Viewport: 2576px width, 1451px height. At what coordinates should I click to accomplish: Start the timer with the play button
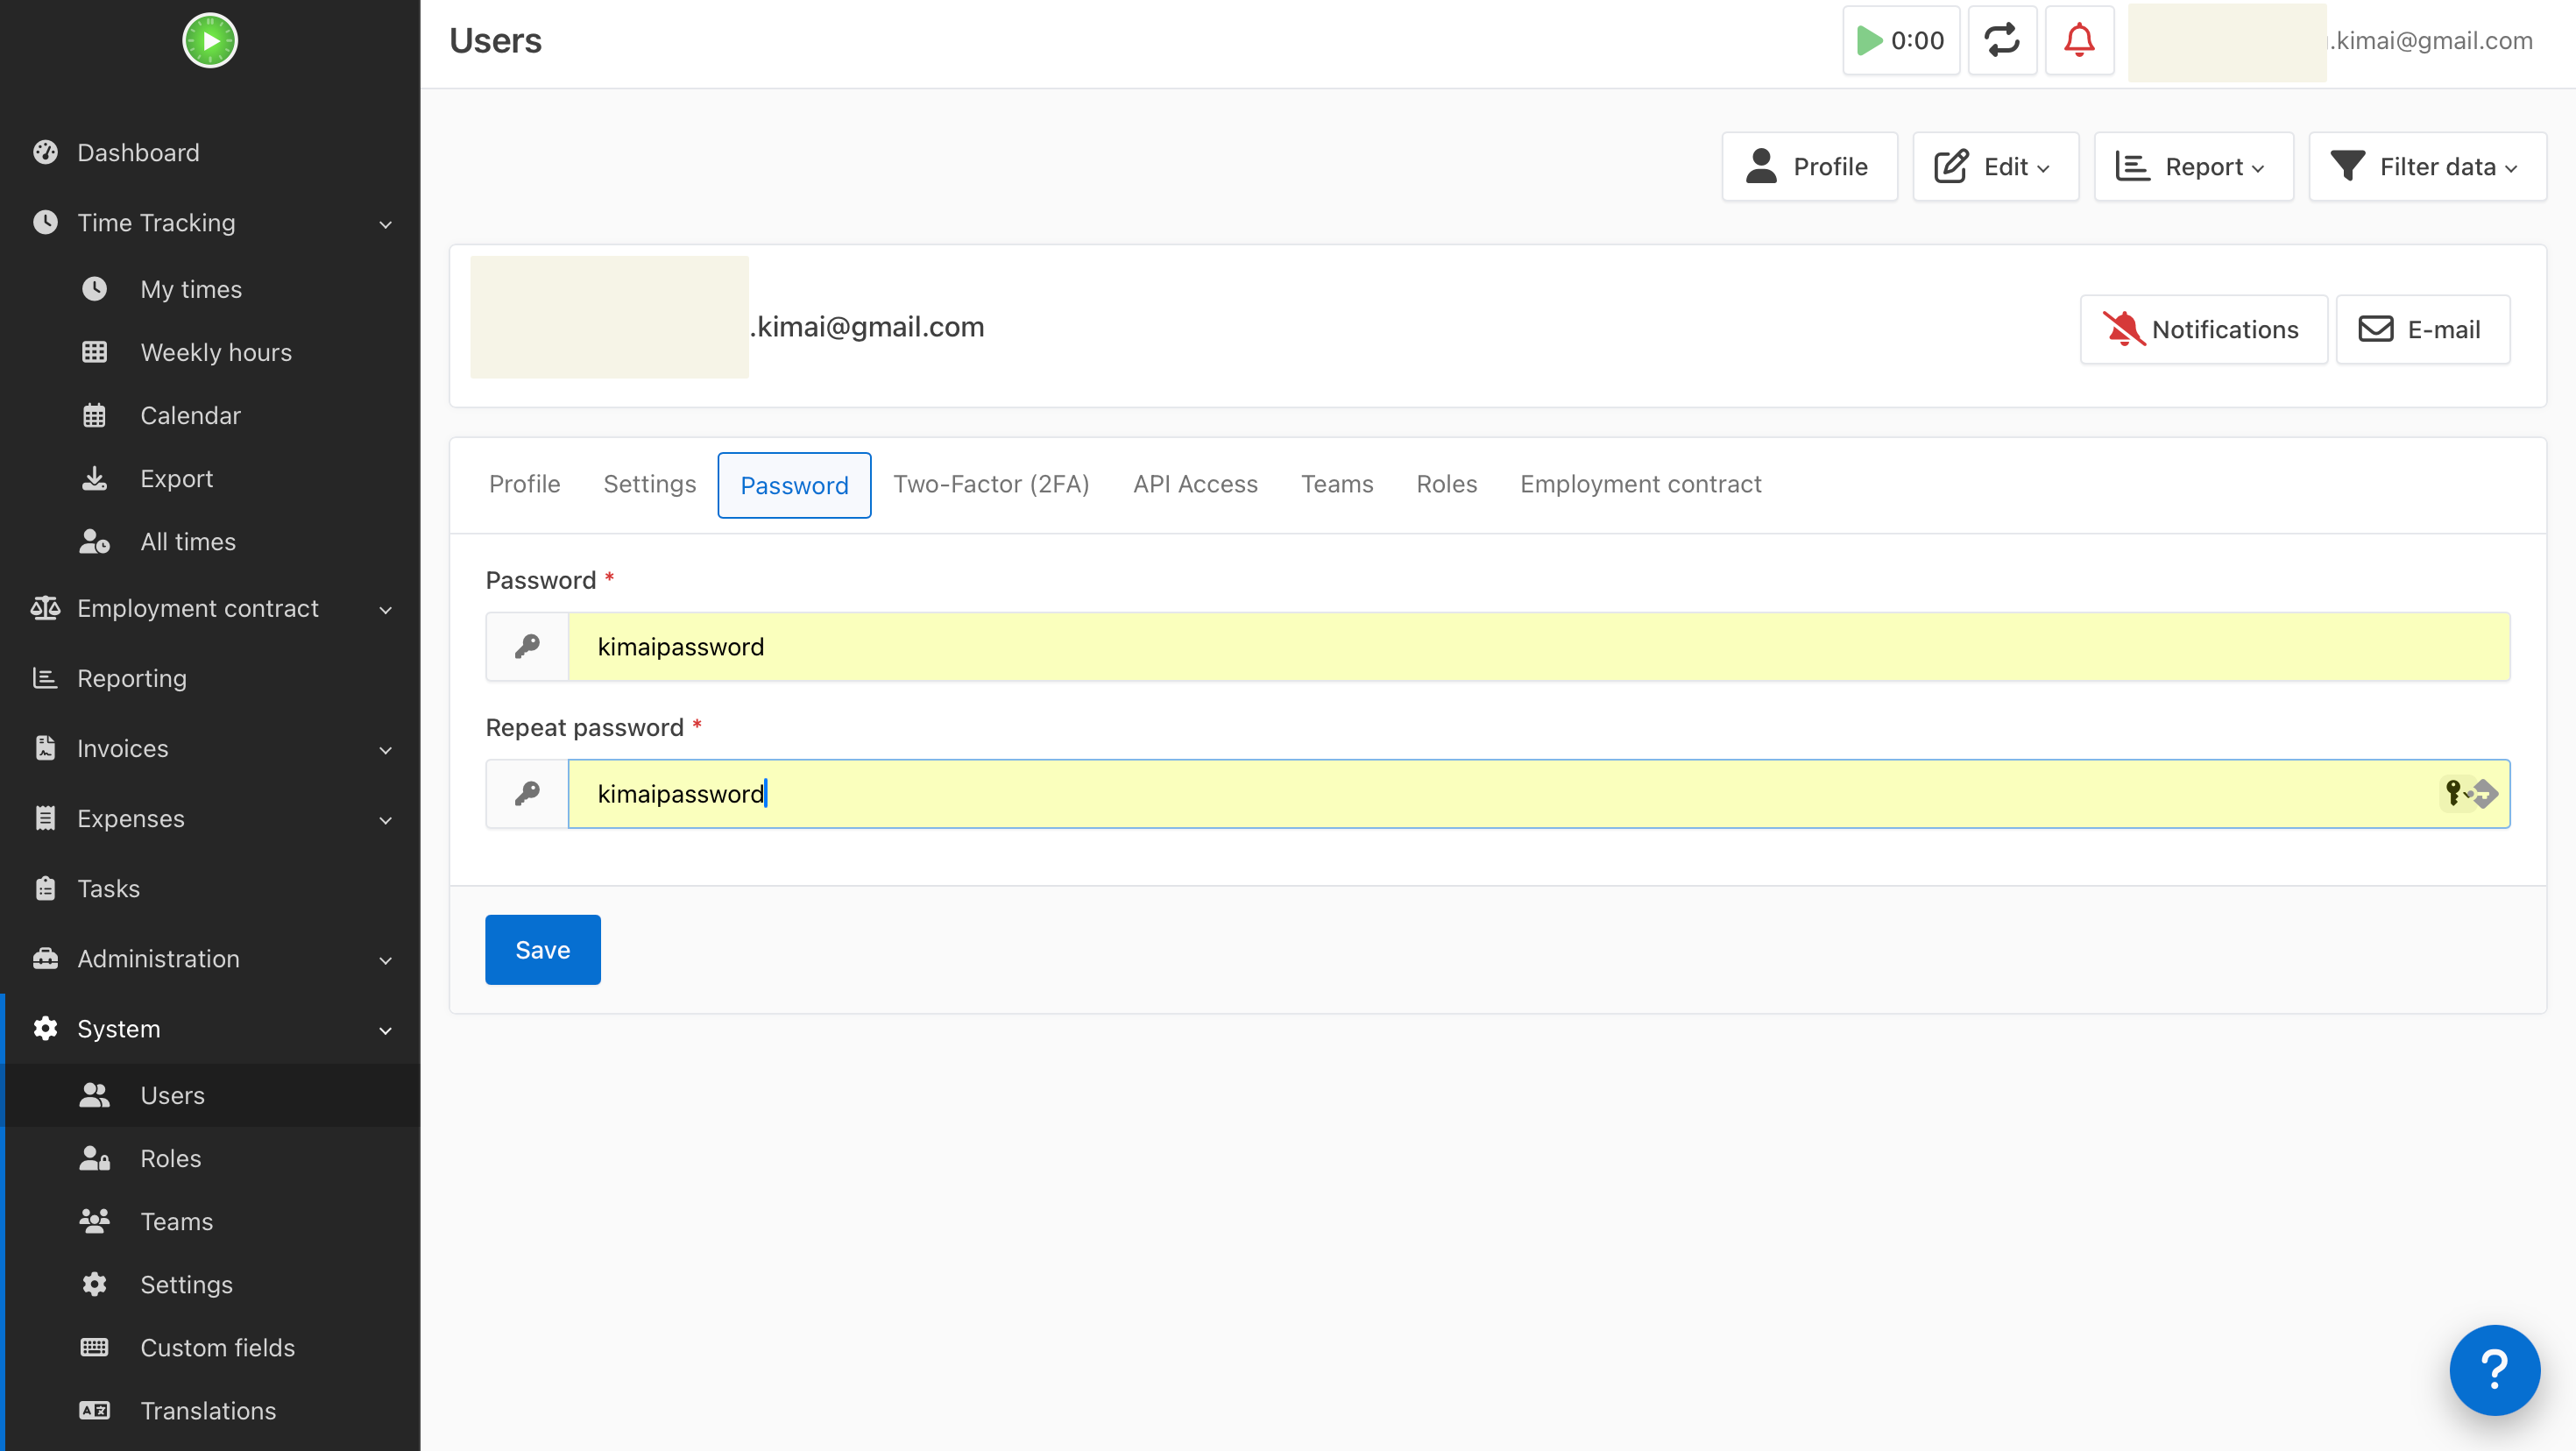pyautogui.click(x=1900, y=41)
